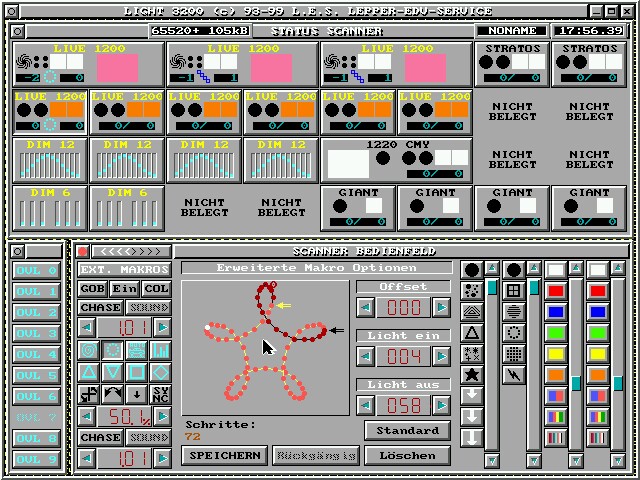Toggle SOUND below the COL button

tap(149, 308)
